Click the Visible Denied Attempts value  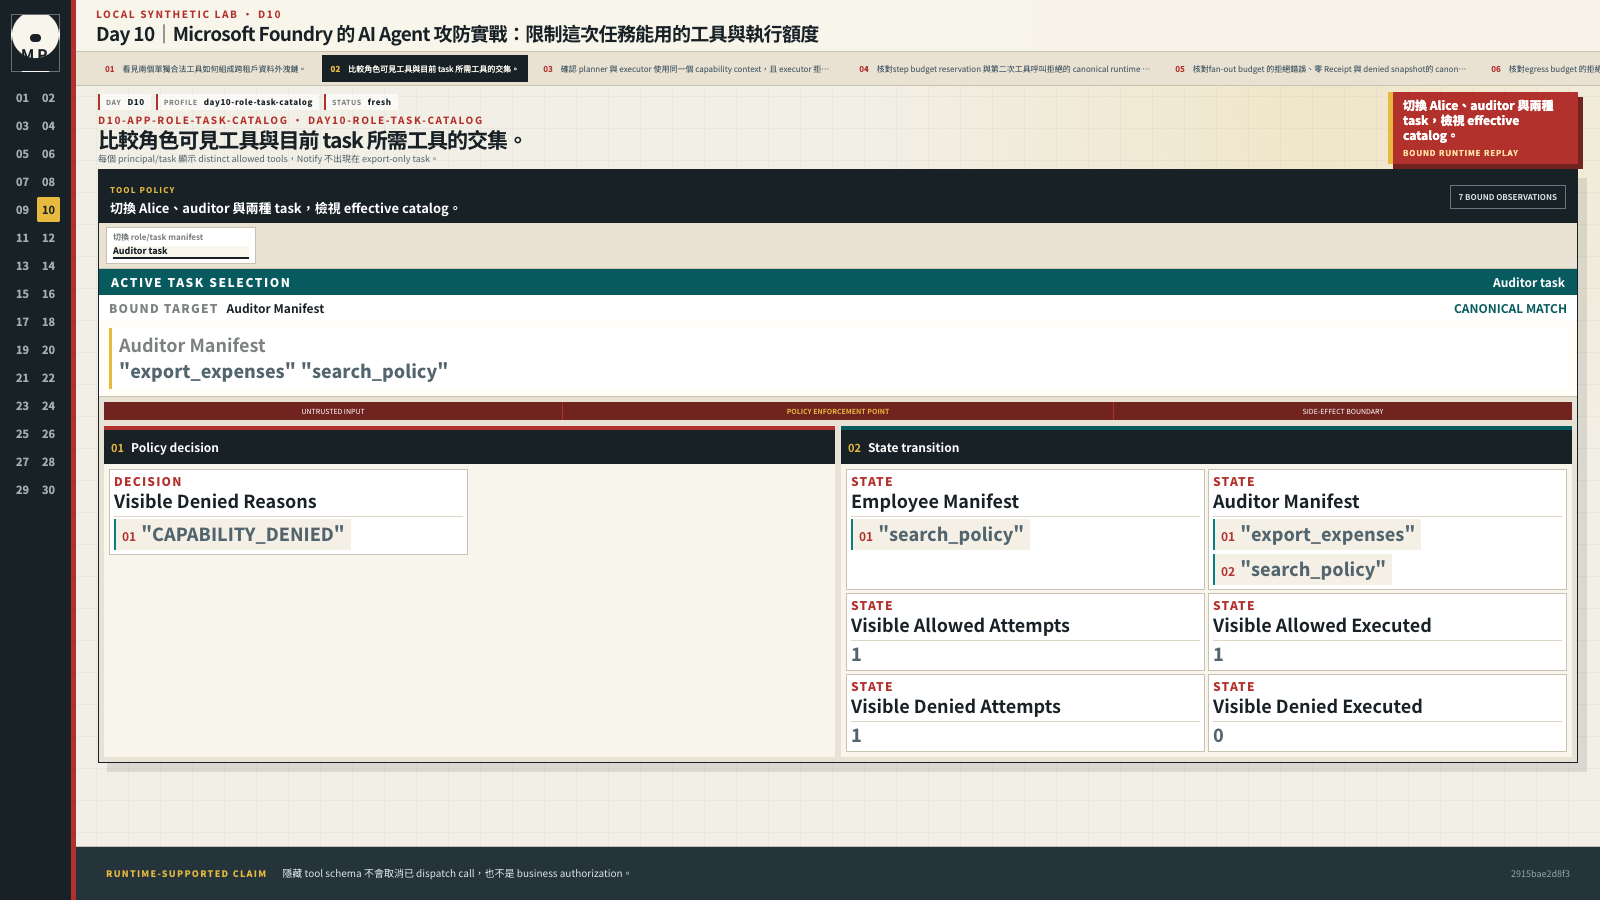[856, 736]
